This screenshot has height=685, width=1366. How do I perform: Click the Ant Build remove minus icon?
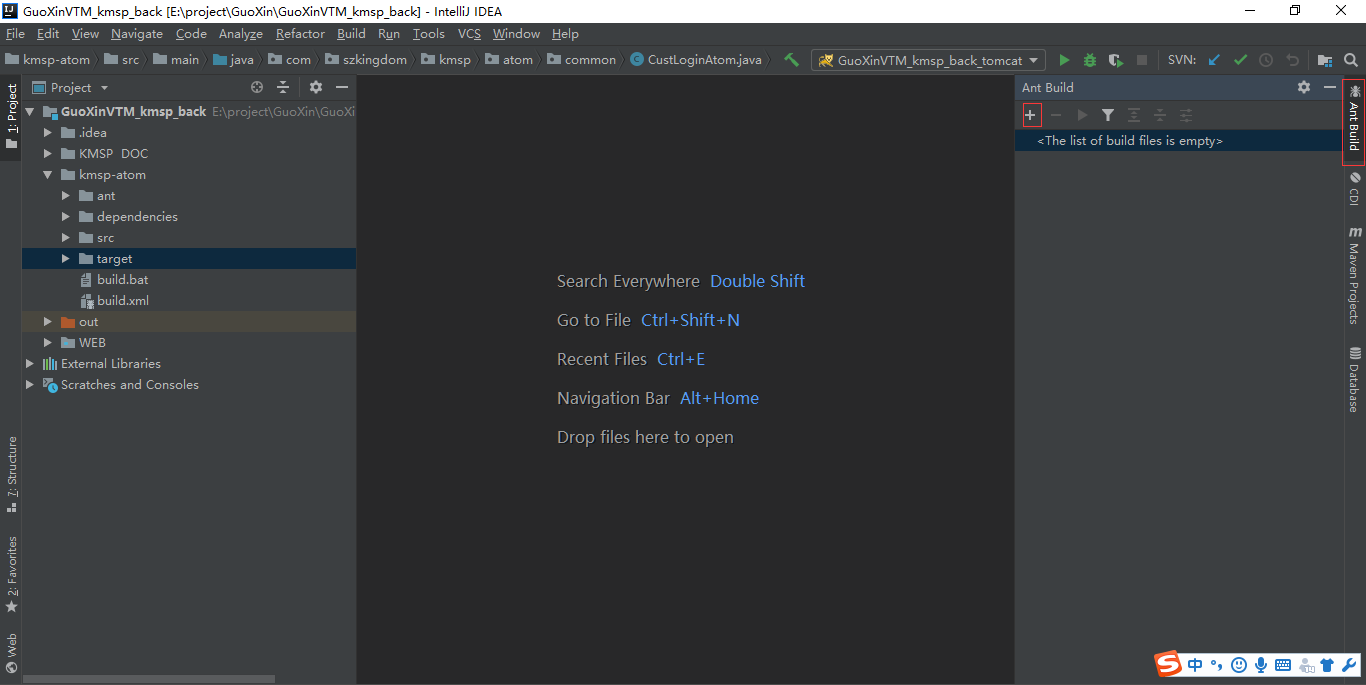point(1056,115)
